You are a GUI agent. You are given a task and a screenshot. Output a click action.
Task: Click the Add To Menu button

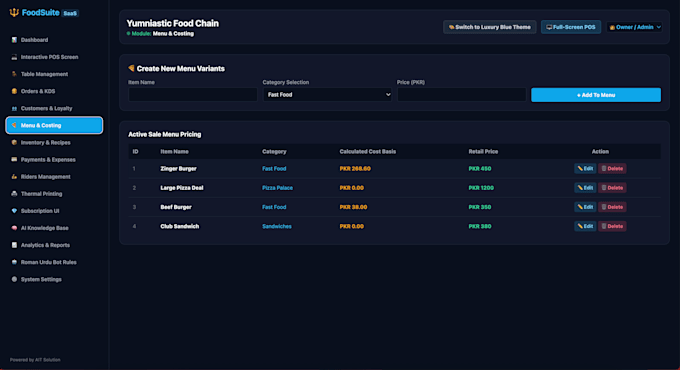point(596,95)
